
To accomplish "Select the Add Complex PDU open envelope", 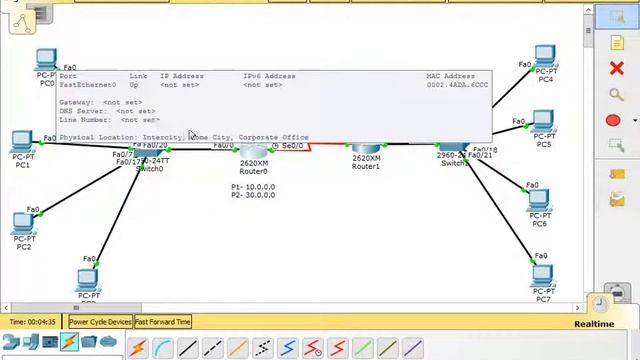I will pos(617,200).
